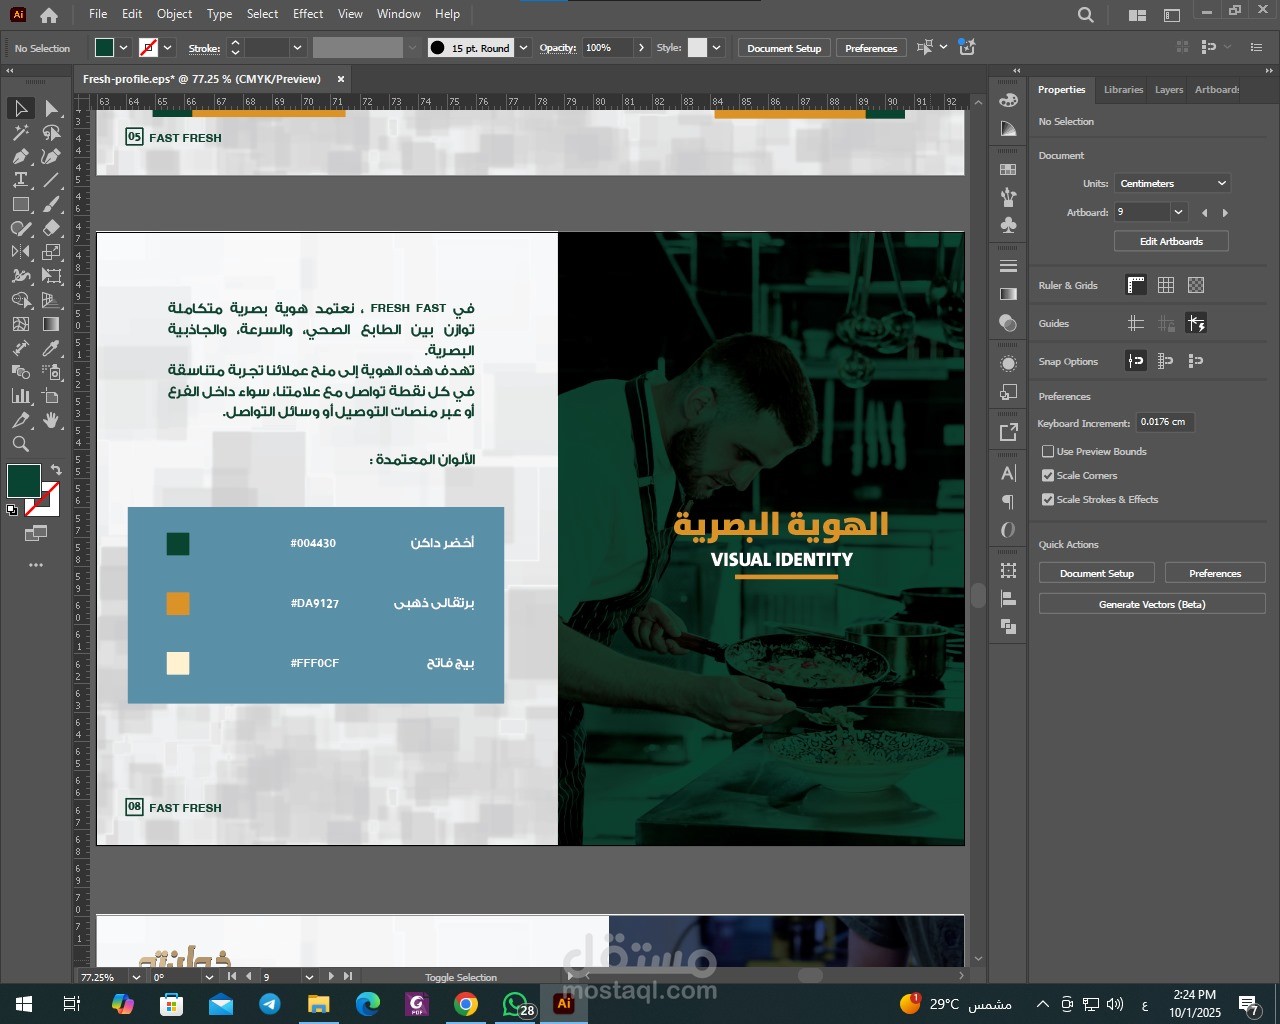Open the Opacity 100% dropdown arrow

[x=641, y=48]
